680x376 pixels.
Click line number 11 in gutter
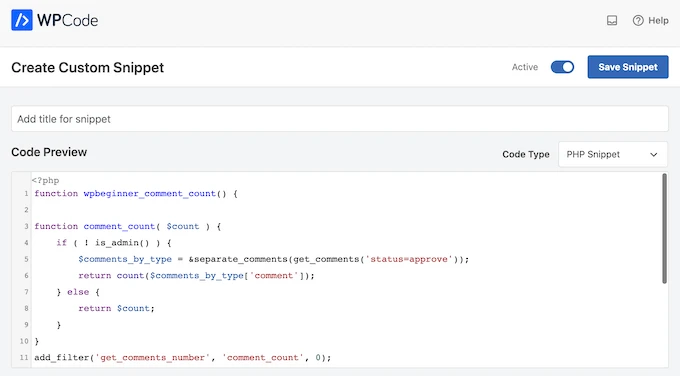(24, 358)
